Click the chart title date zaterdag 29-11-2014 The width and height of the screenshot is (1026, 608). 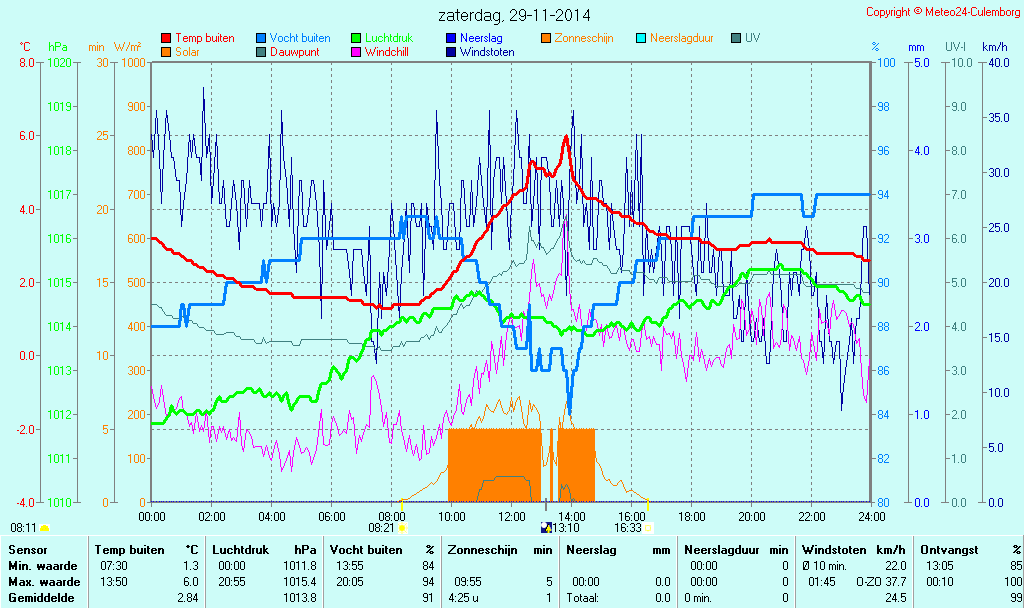(514, 15)
